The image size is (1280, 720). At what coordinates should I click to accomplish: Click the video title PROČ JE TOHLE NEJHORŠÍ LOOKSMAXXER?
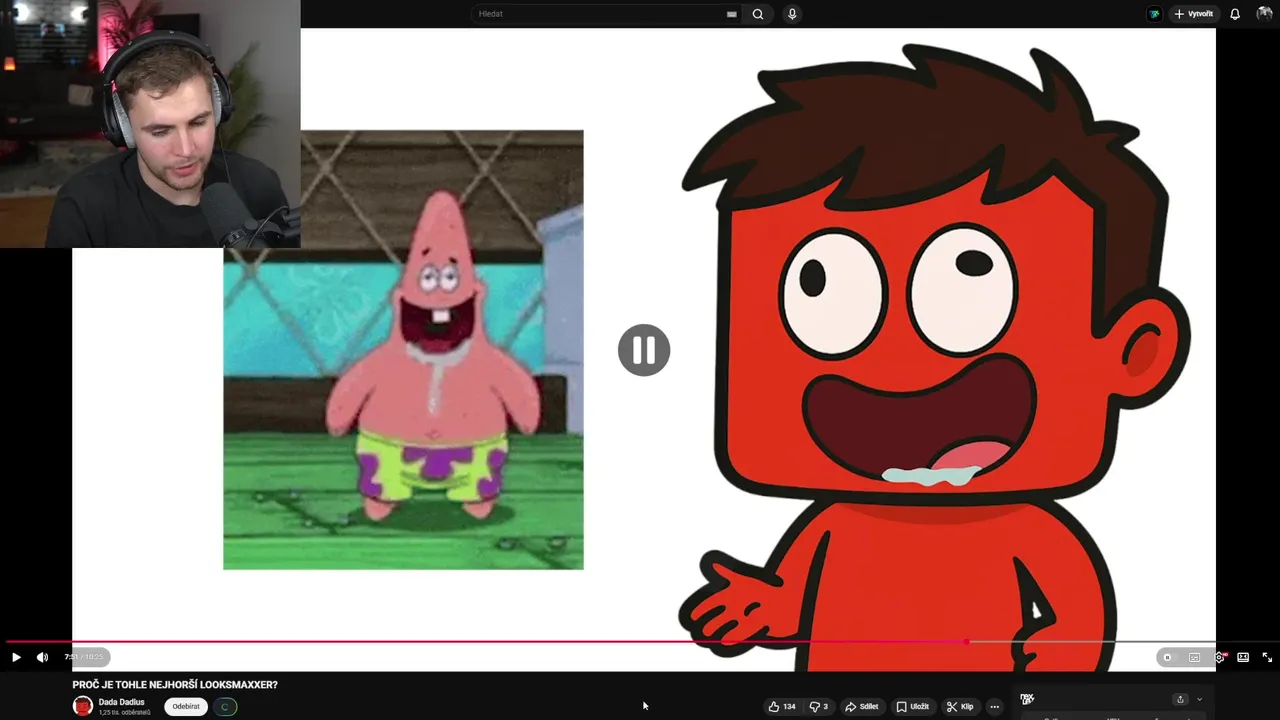coord(175,685)
